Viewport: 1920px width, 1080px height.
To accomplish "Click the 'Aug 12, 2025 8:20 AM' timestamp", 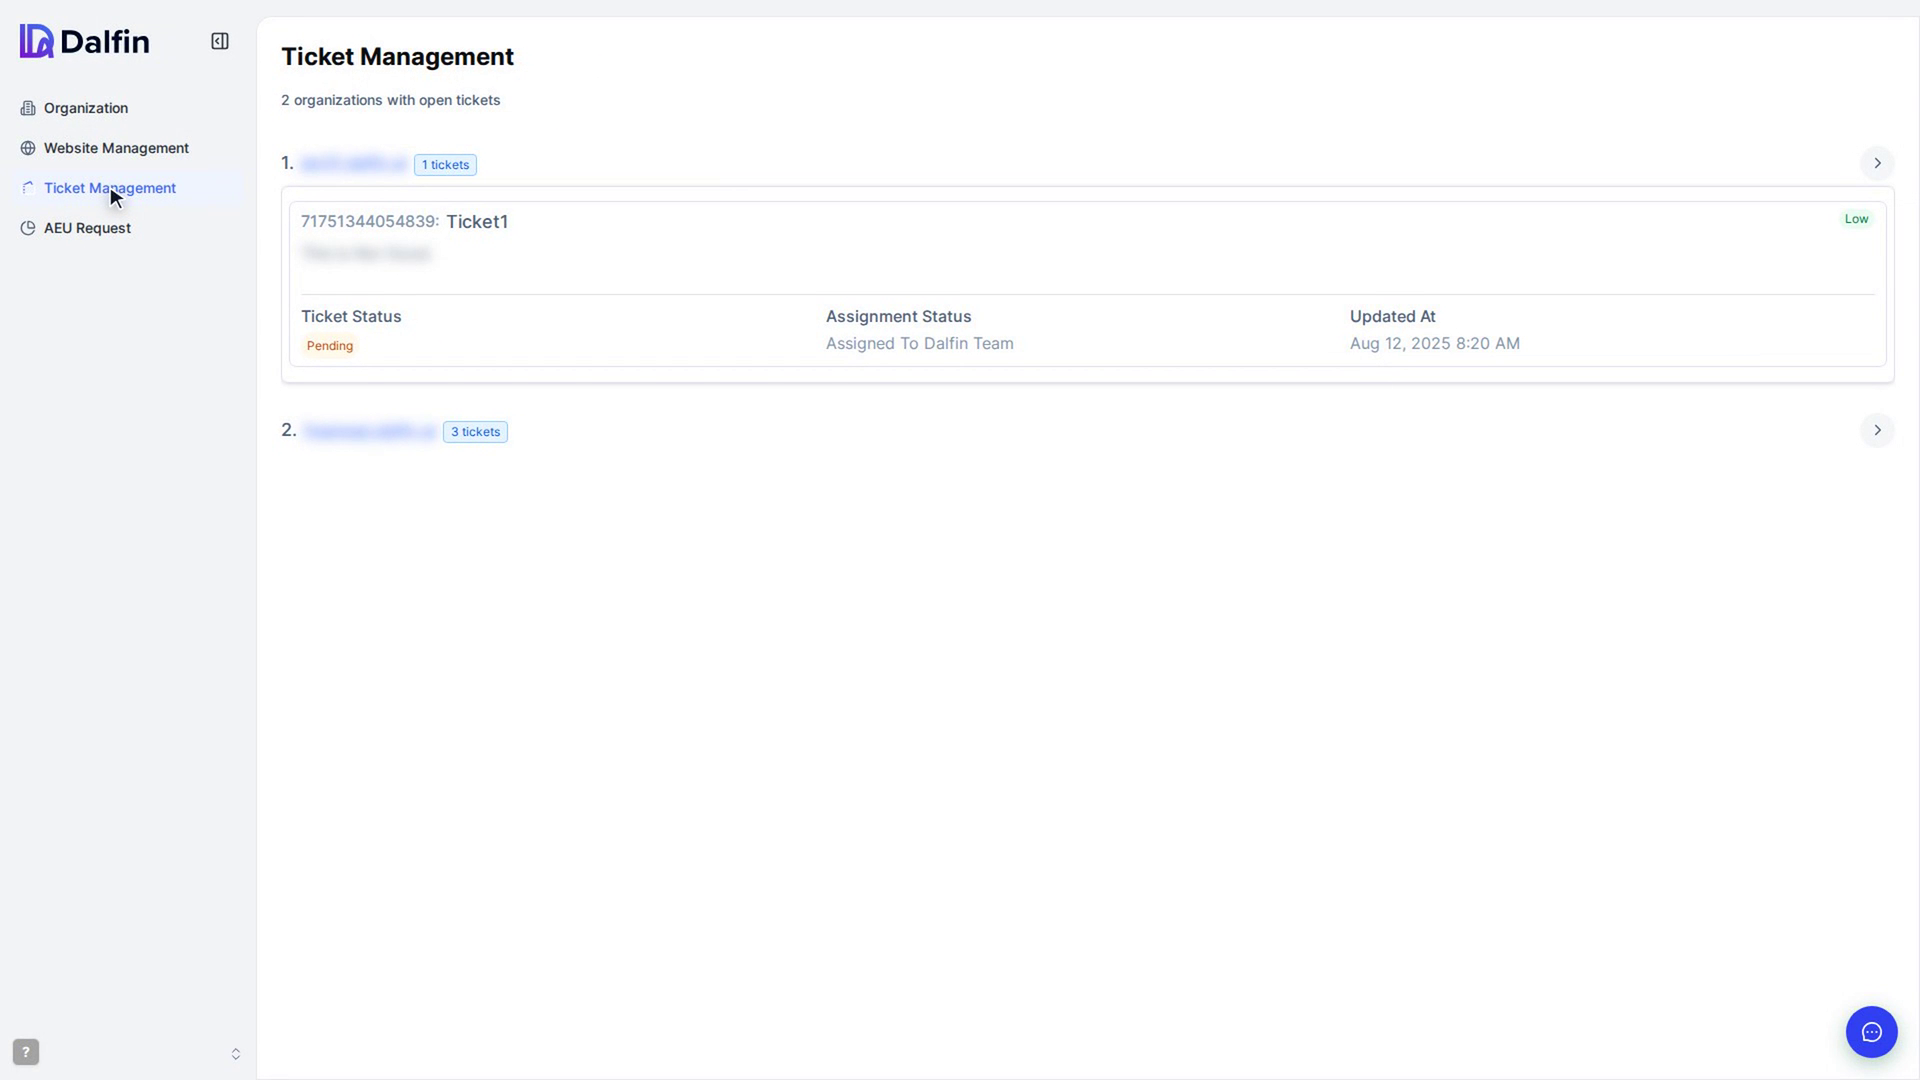I will pyautogui.click(x=1434, y=343).
